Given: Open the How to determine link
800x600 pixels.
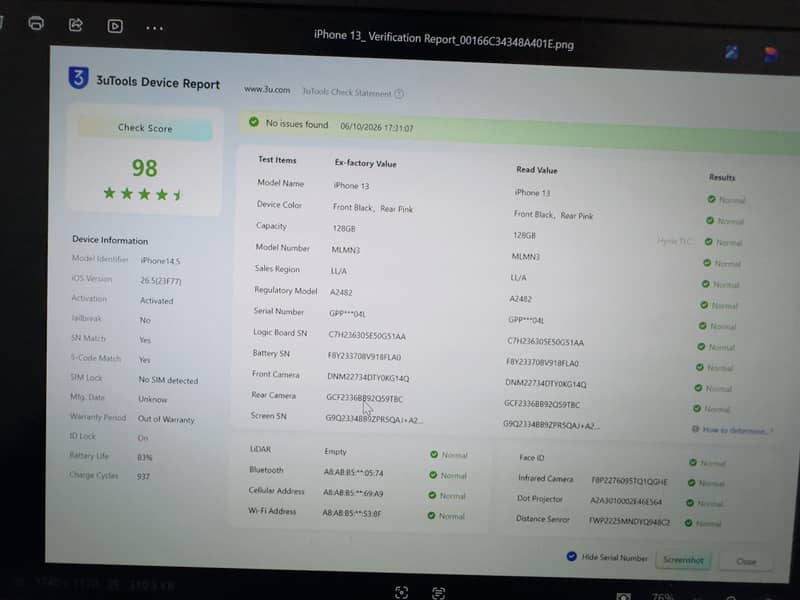Looking at the screenshot, I should [734, 430].
